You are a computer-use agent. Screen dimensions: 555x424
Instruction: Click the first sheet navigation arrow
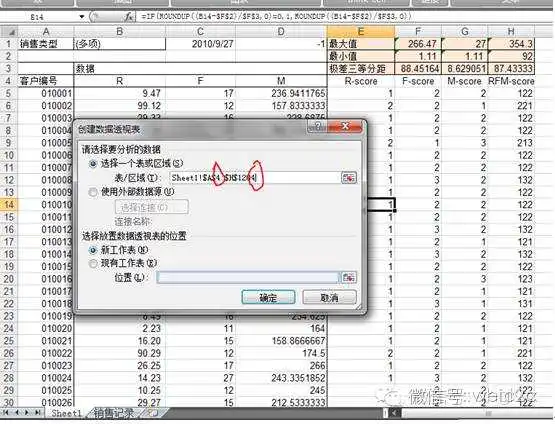click(6, 412)
